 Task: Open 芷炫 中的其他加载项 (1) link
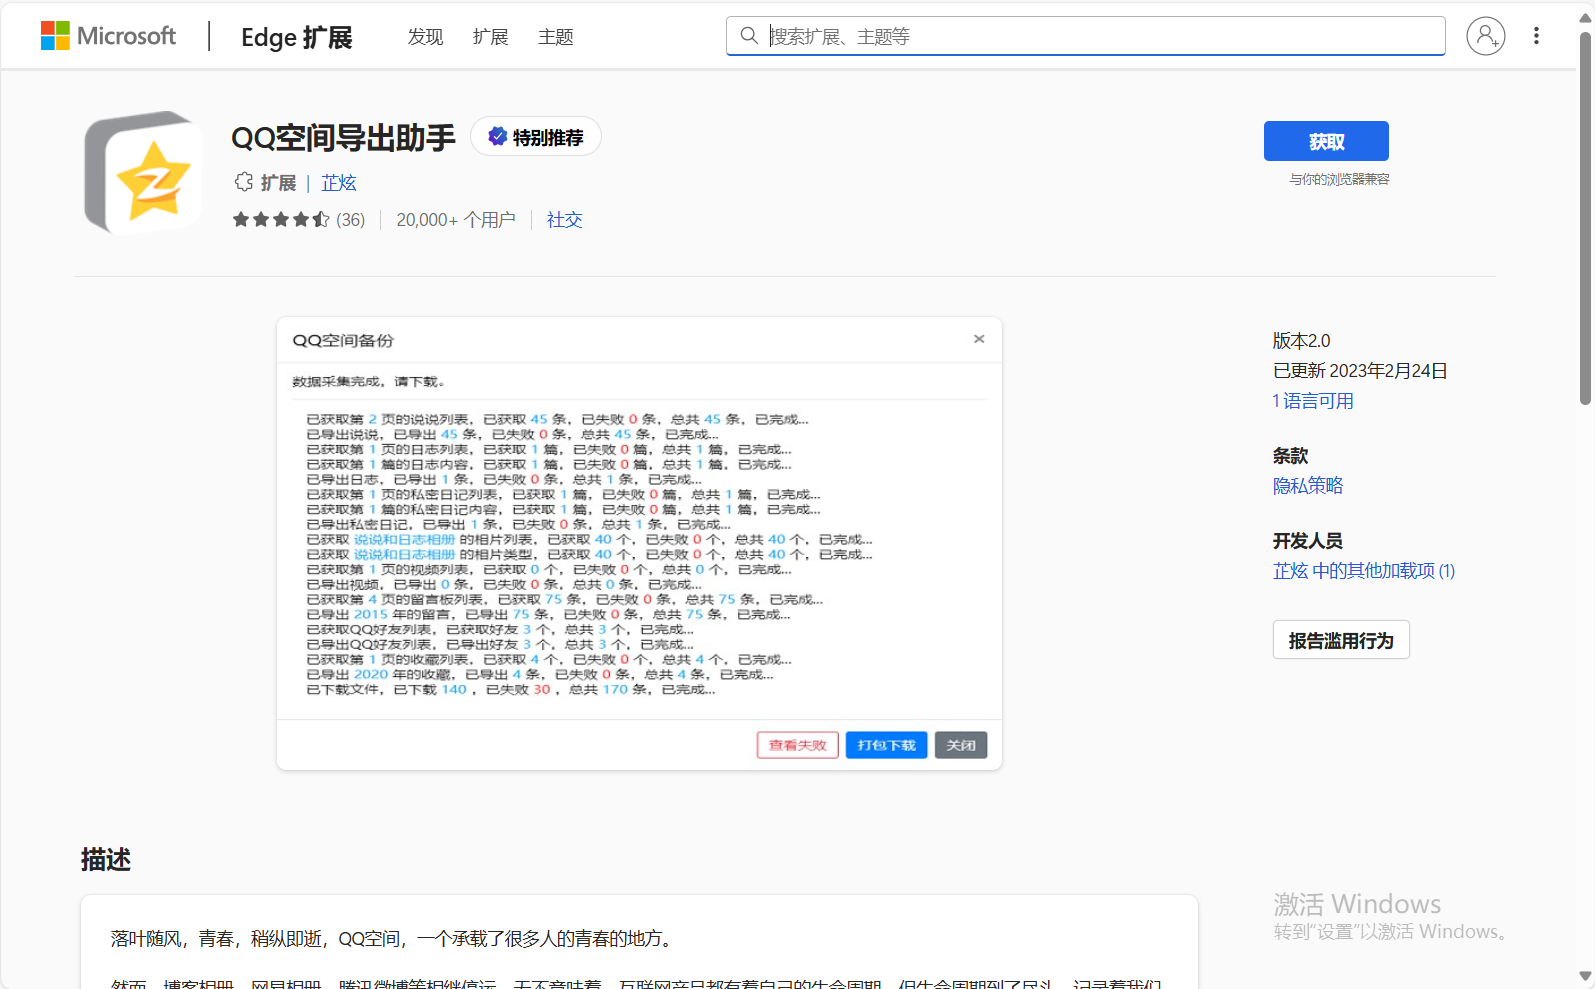click(x=1364, y=571)
